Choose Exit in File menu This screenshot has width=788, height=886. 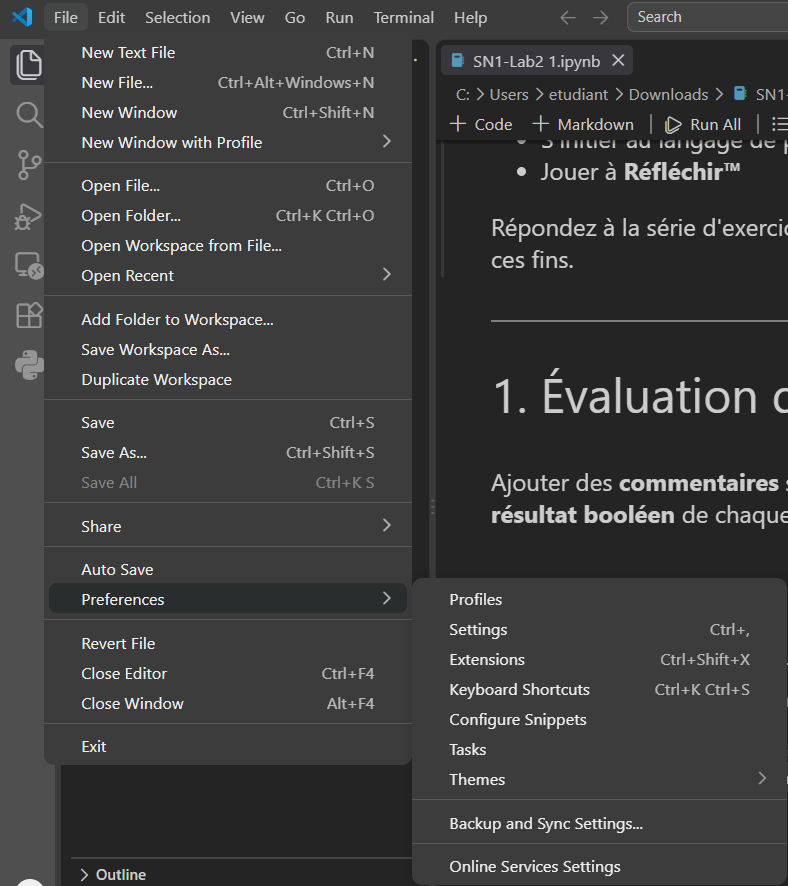(x=228, y=746)
